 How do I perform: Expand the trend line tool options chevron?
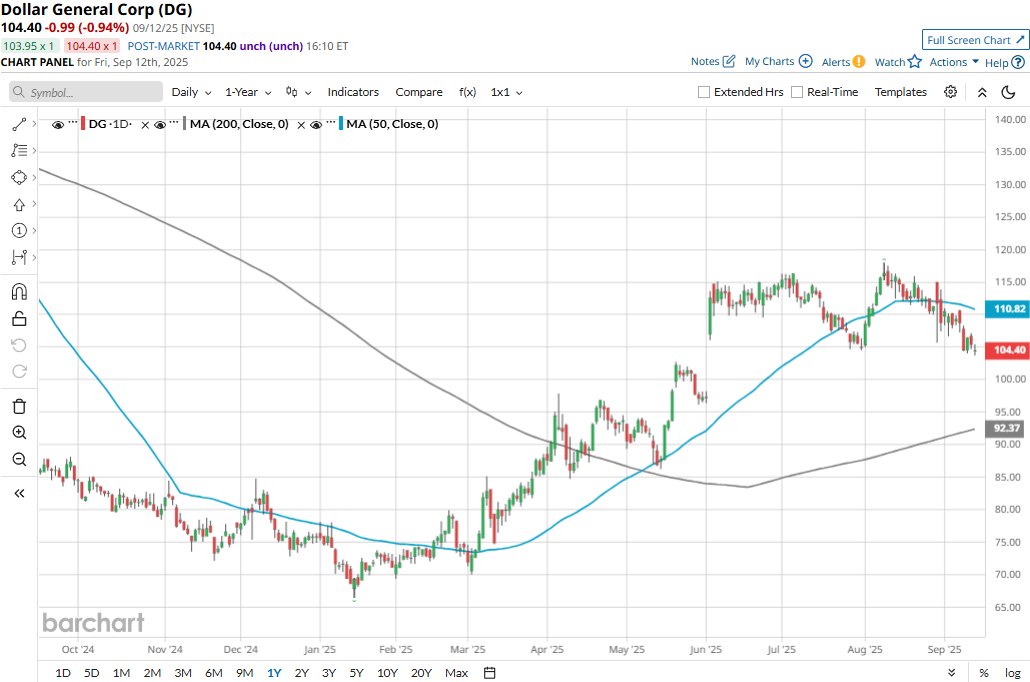(x=34, y=124)
